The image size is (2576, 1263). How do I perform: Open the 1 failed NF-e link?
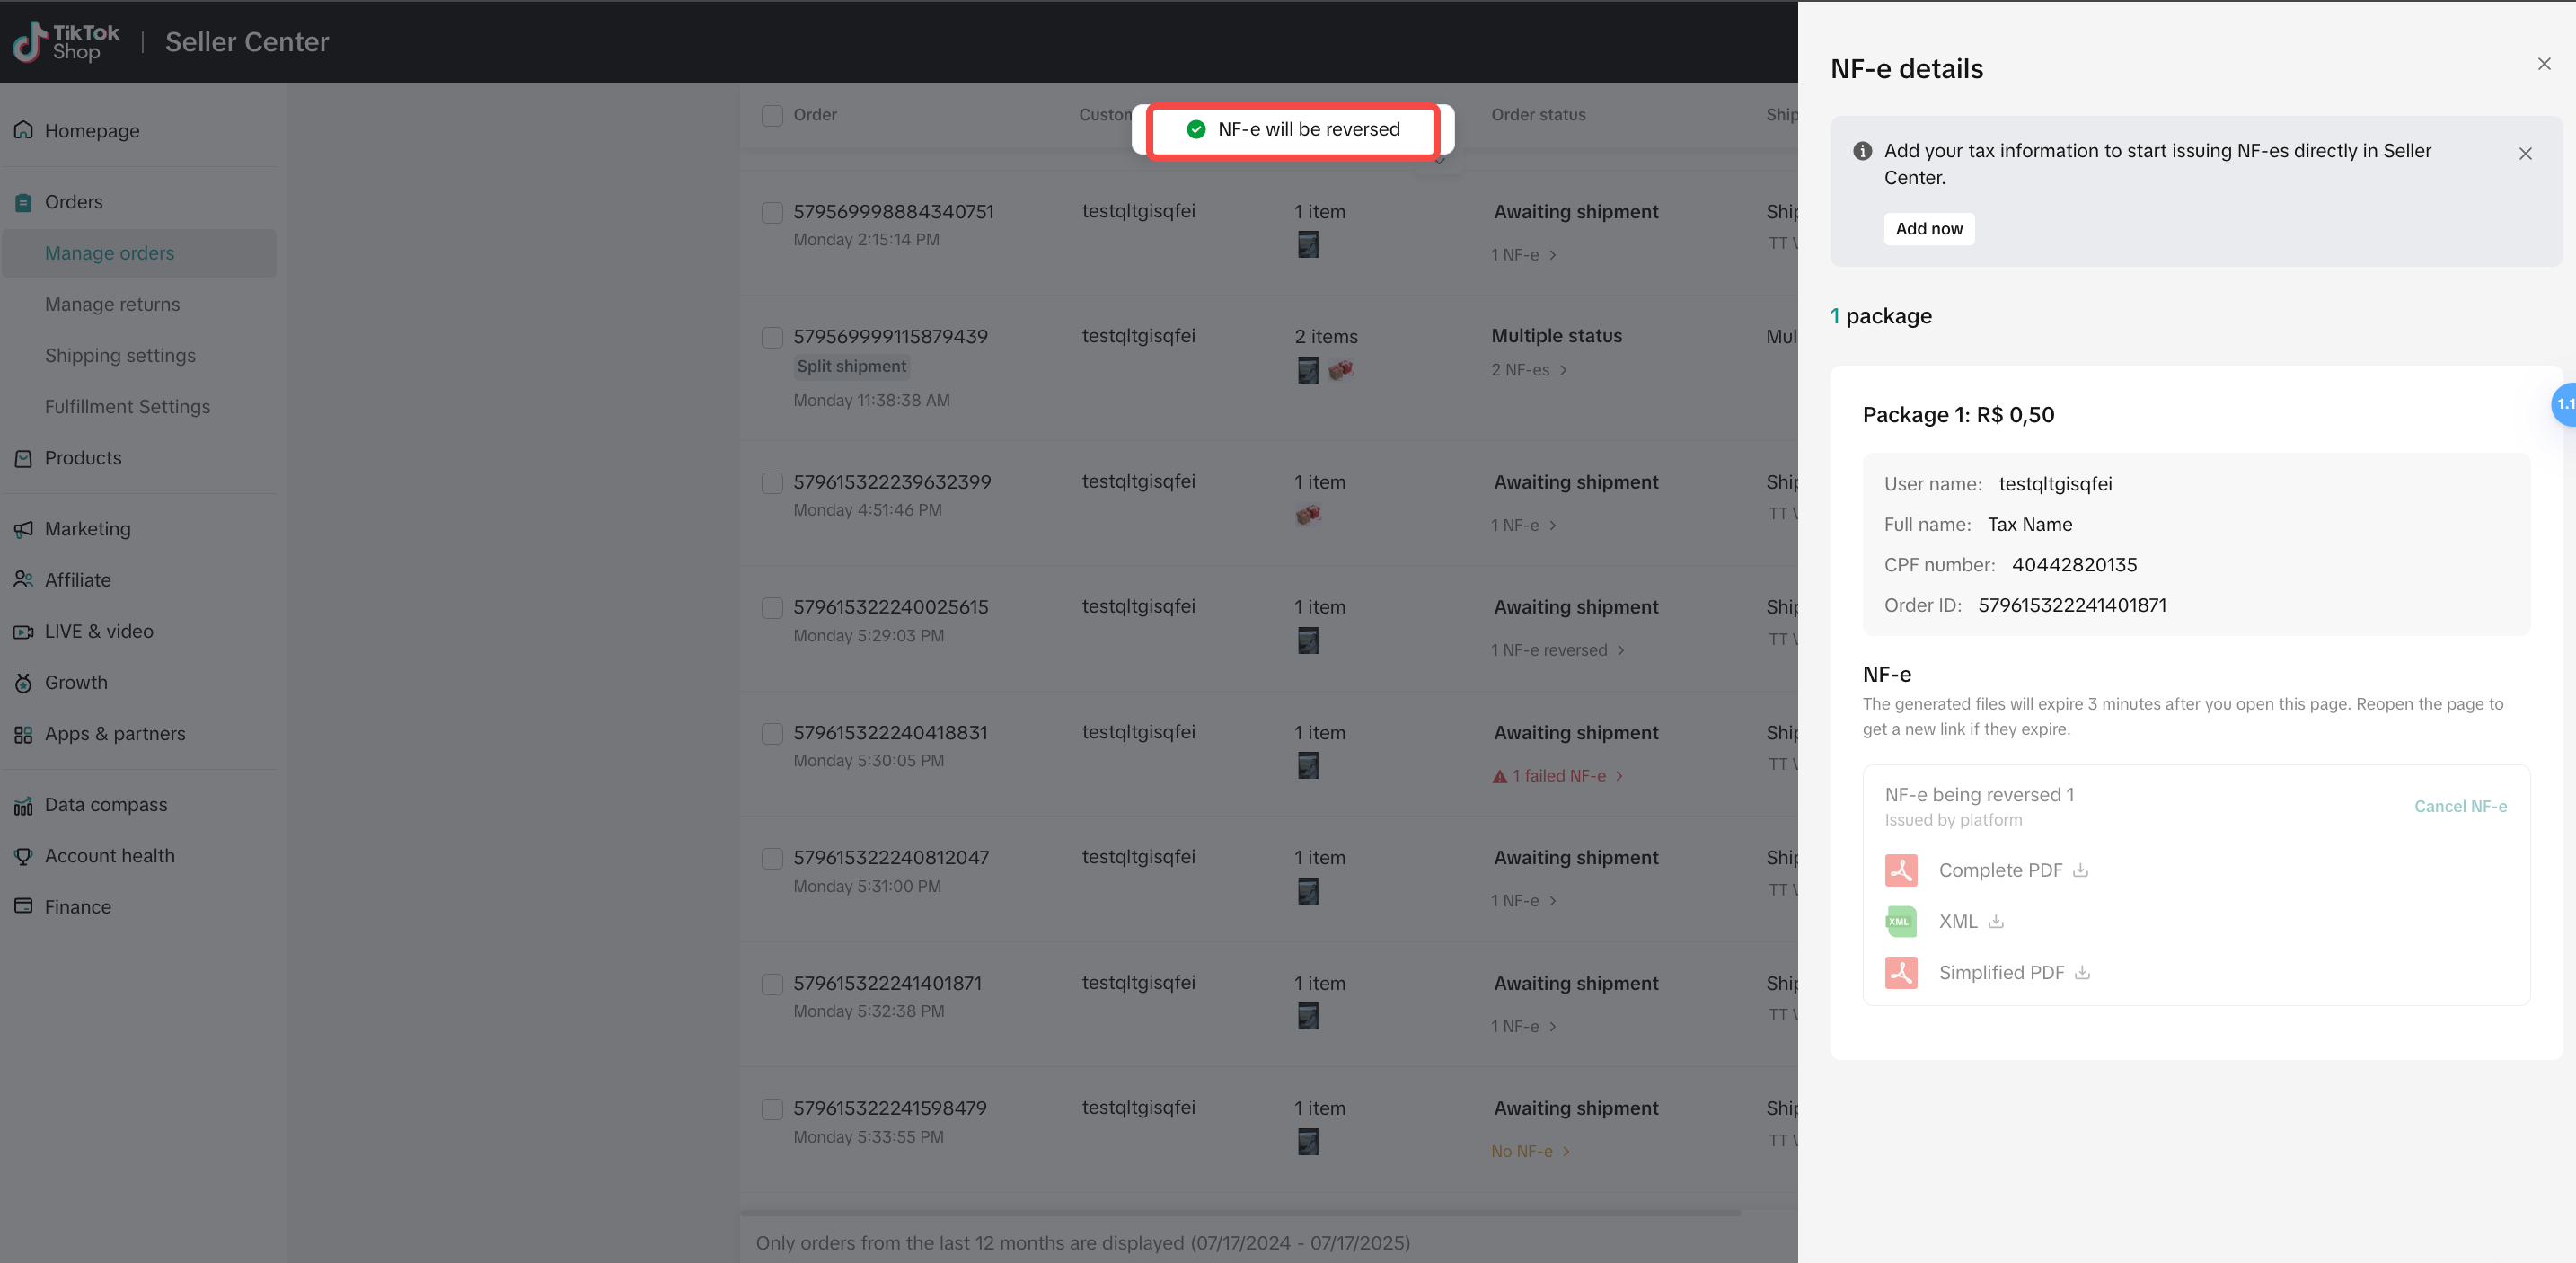tap(1558, 776)
